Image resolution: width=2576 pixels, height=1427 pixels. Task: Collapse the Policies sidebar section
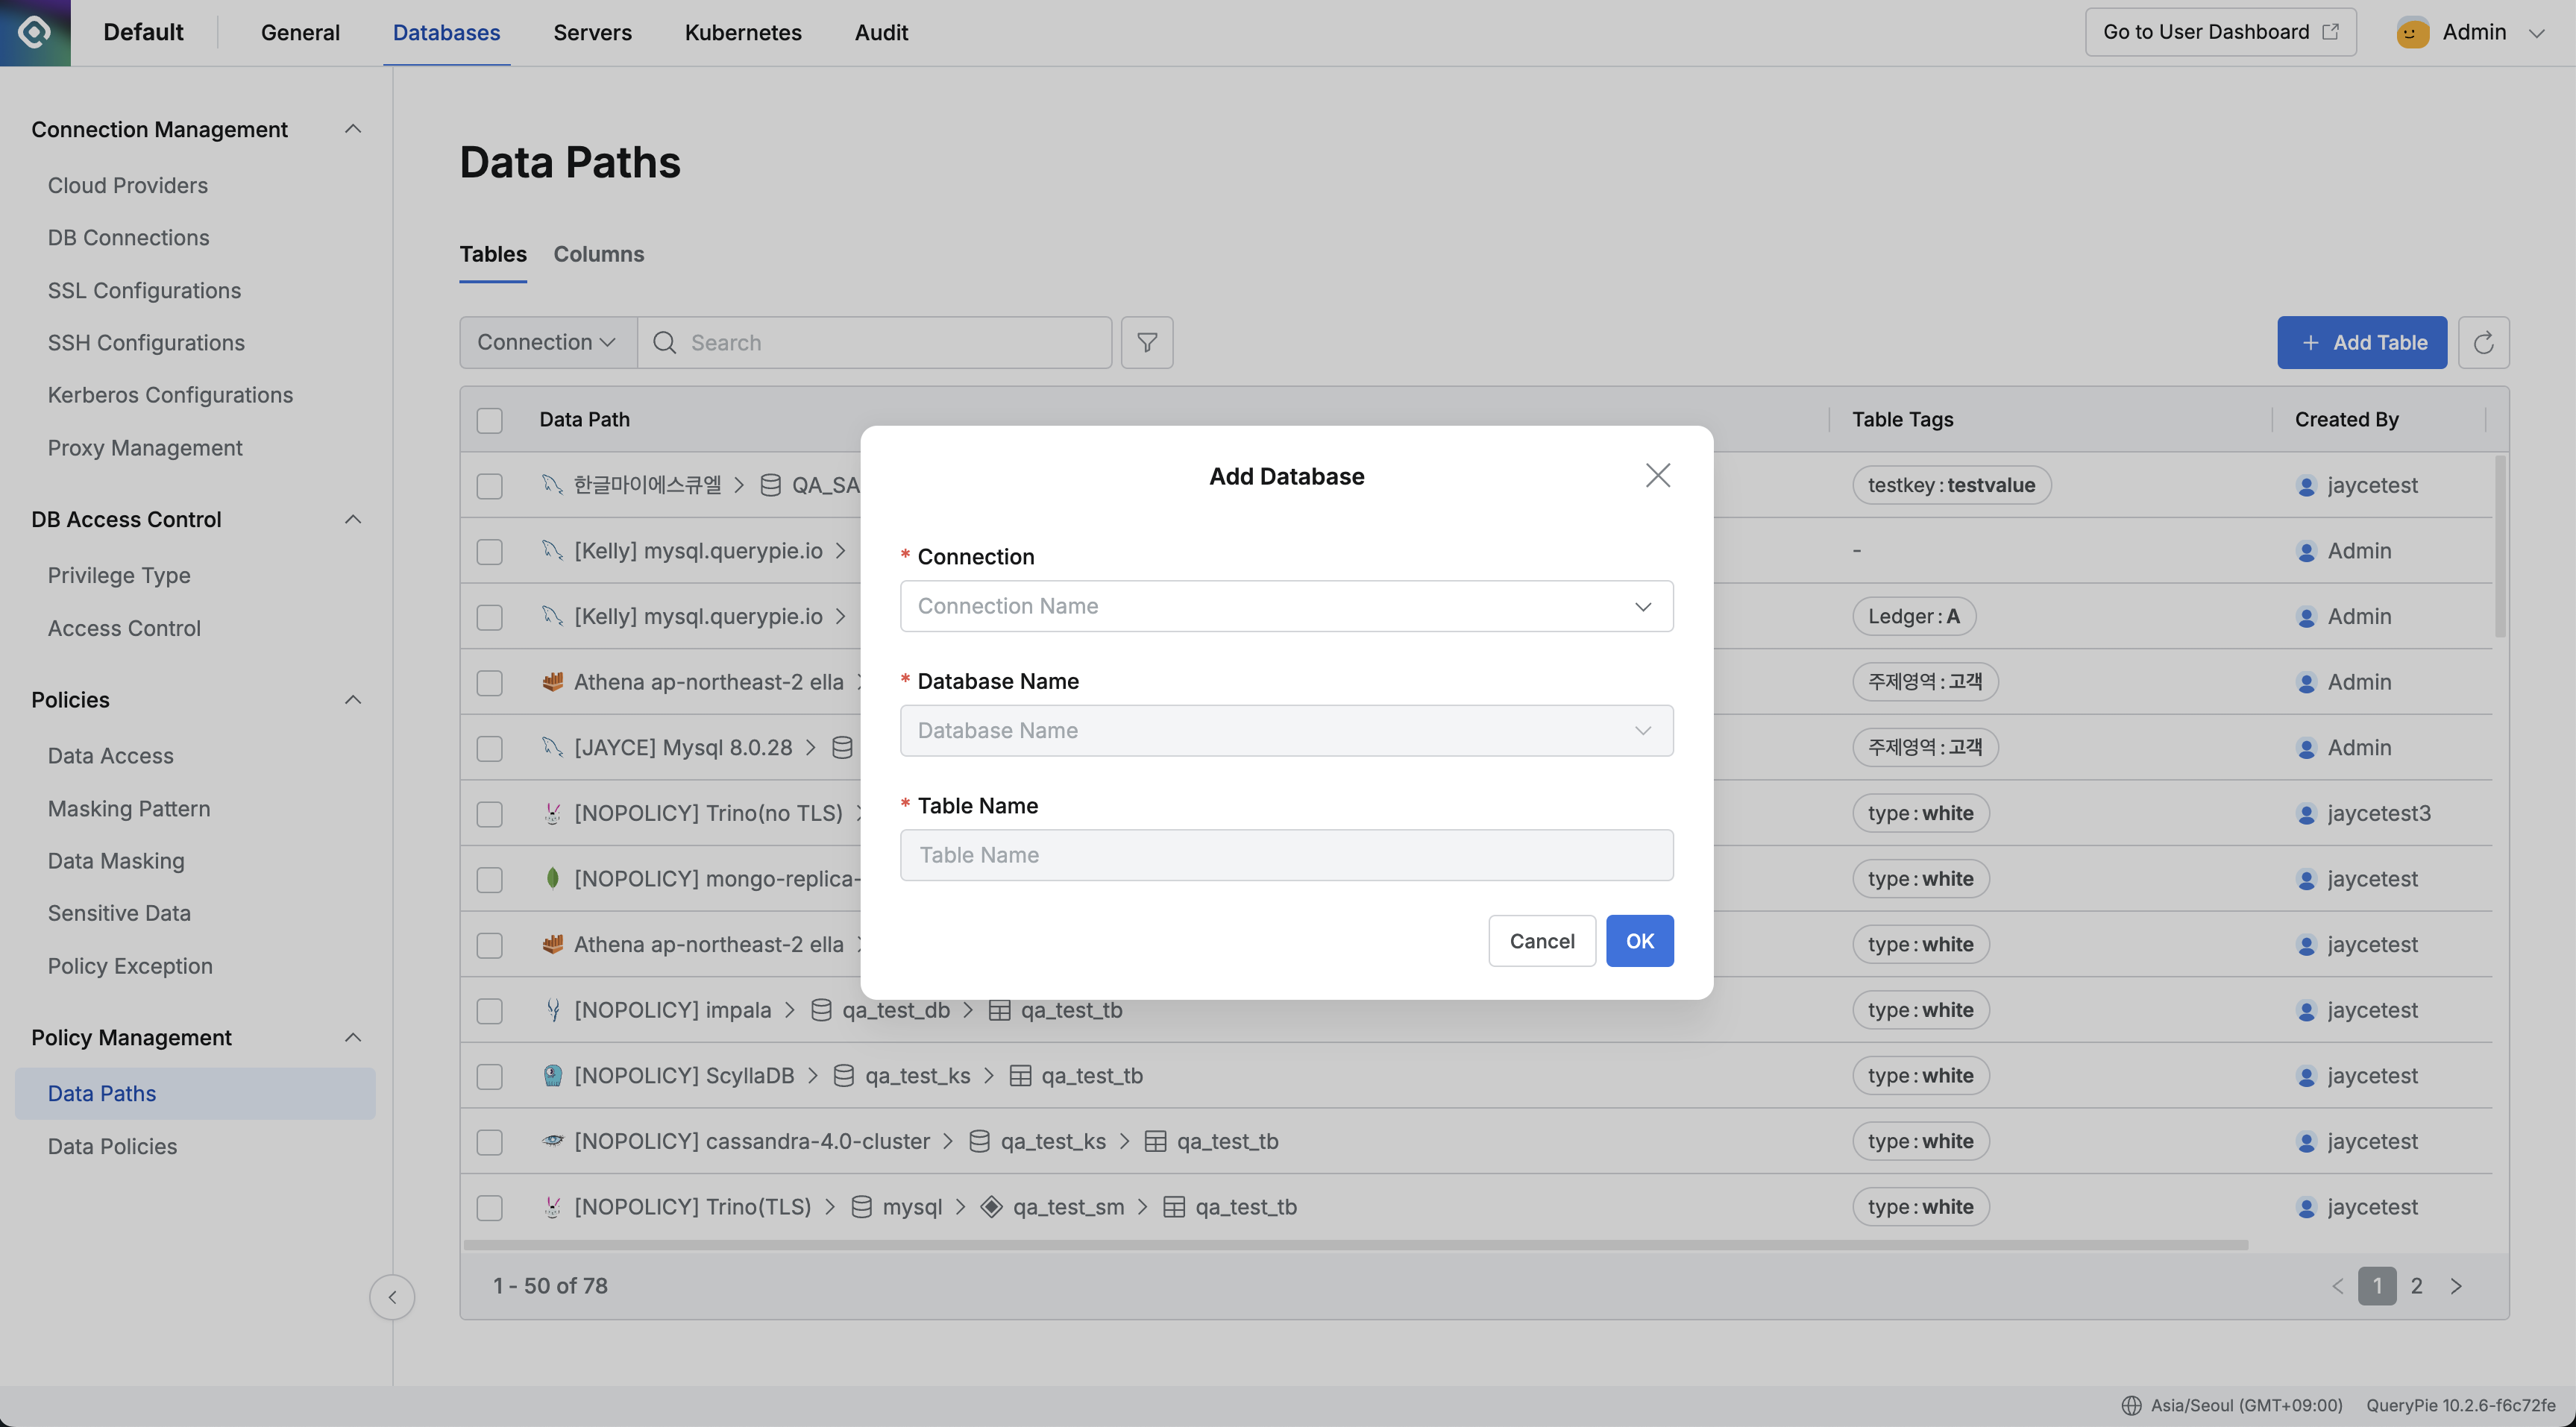(x=352, y=700)
